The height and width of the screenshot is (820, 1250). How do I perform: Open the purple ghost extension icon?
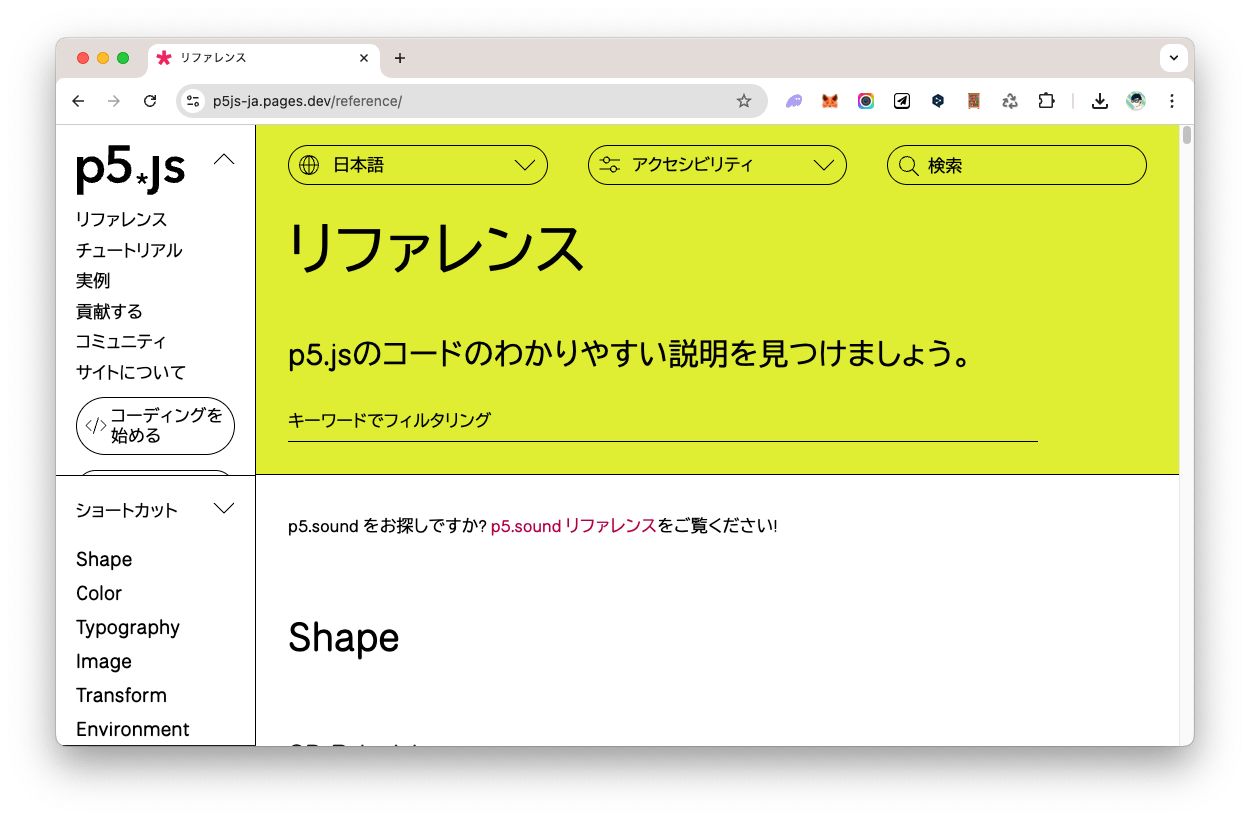pyautogui.click(x=794, y=101)
